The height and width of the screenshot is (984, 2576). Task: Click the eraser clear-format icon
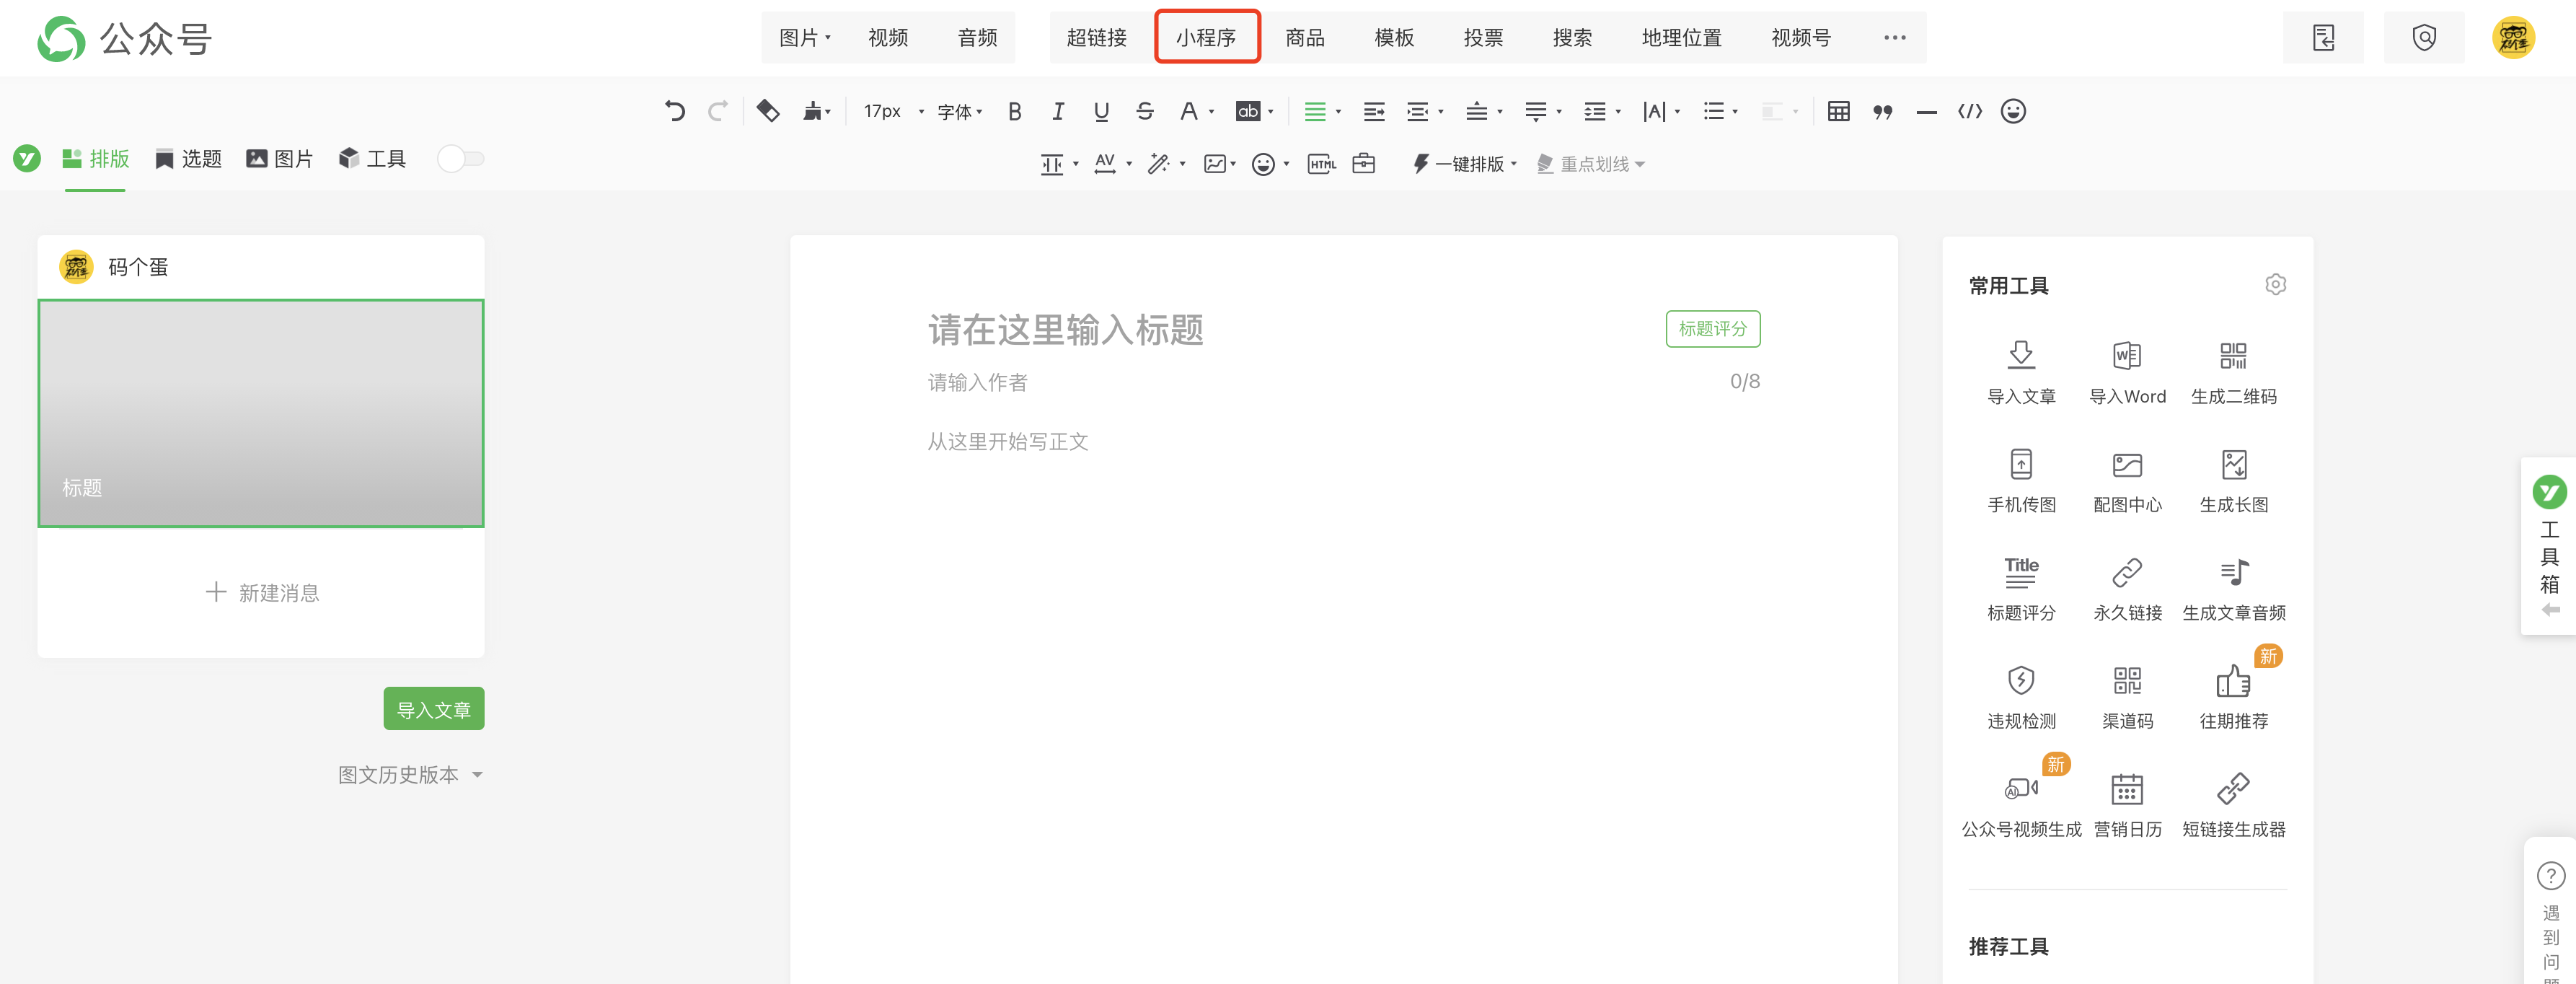click(767, 111)
